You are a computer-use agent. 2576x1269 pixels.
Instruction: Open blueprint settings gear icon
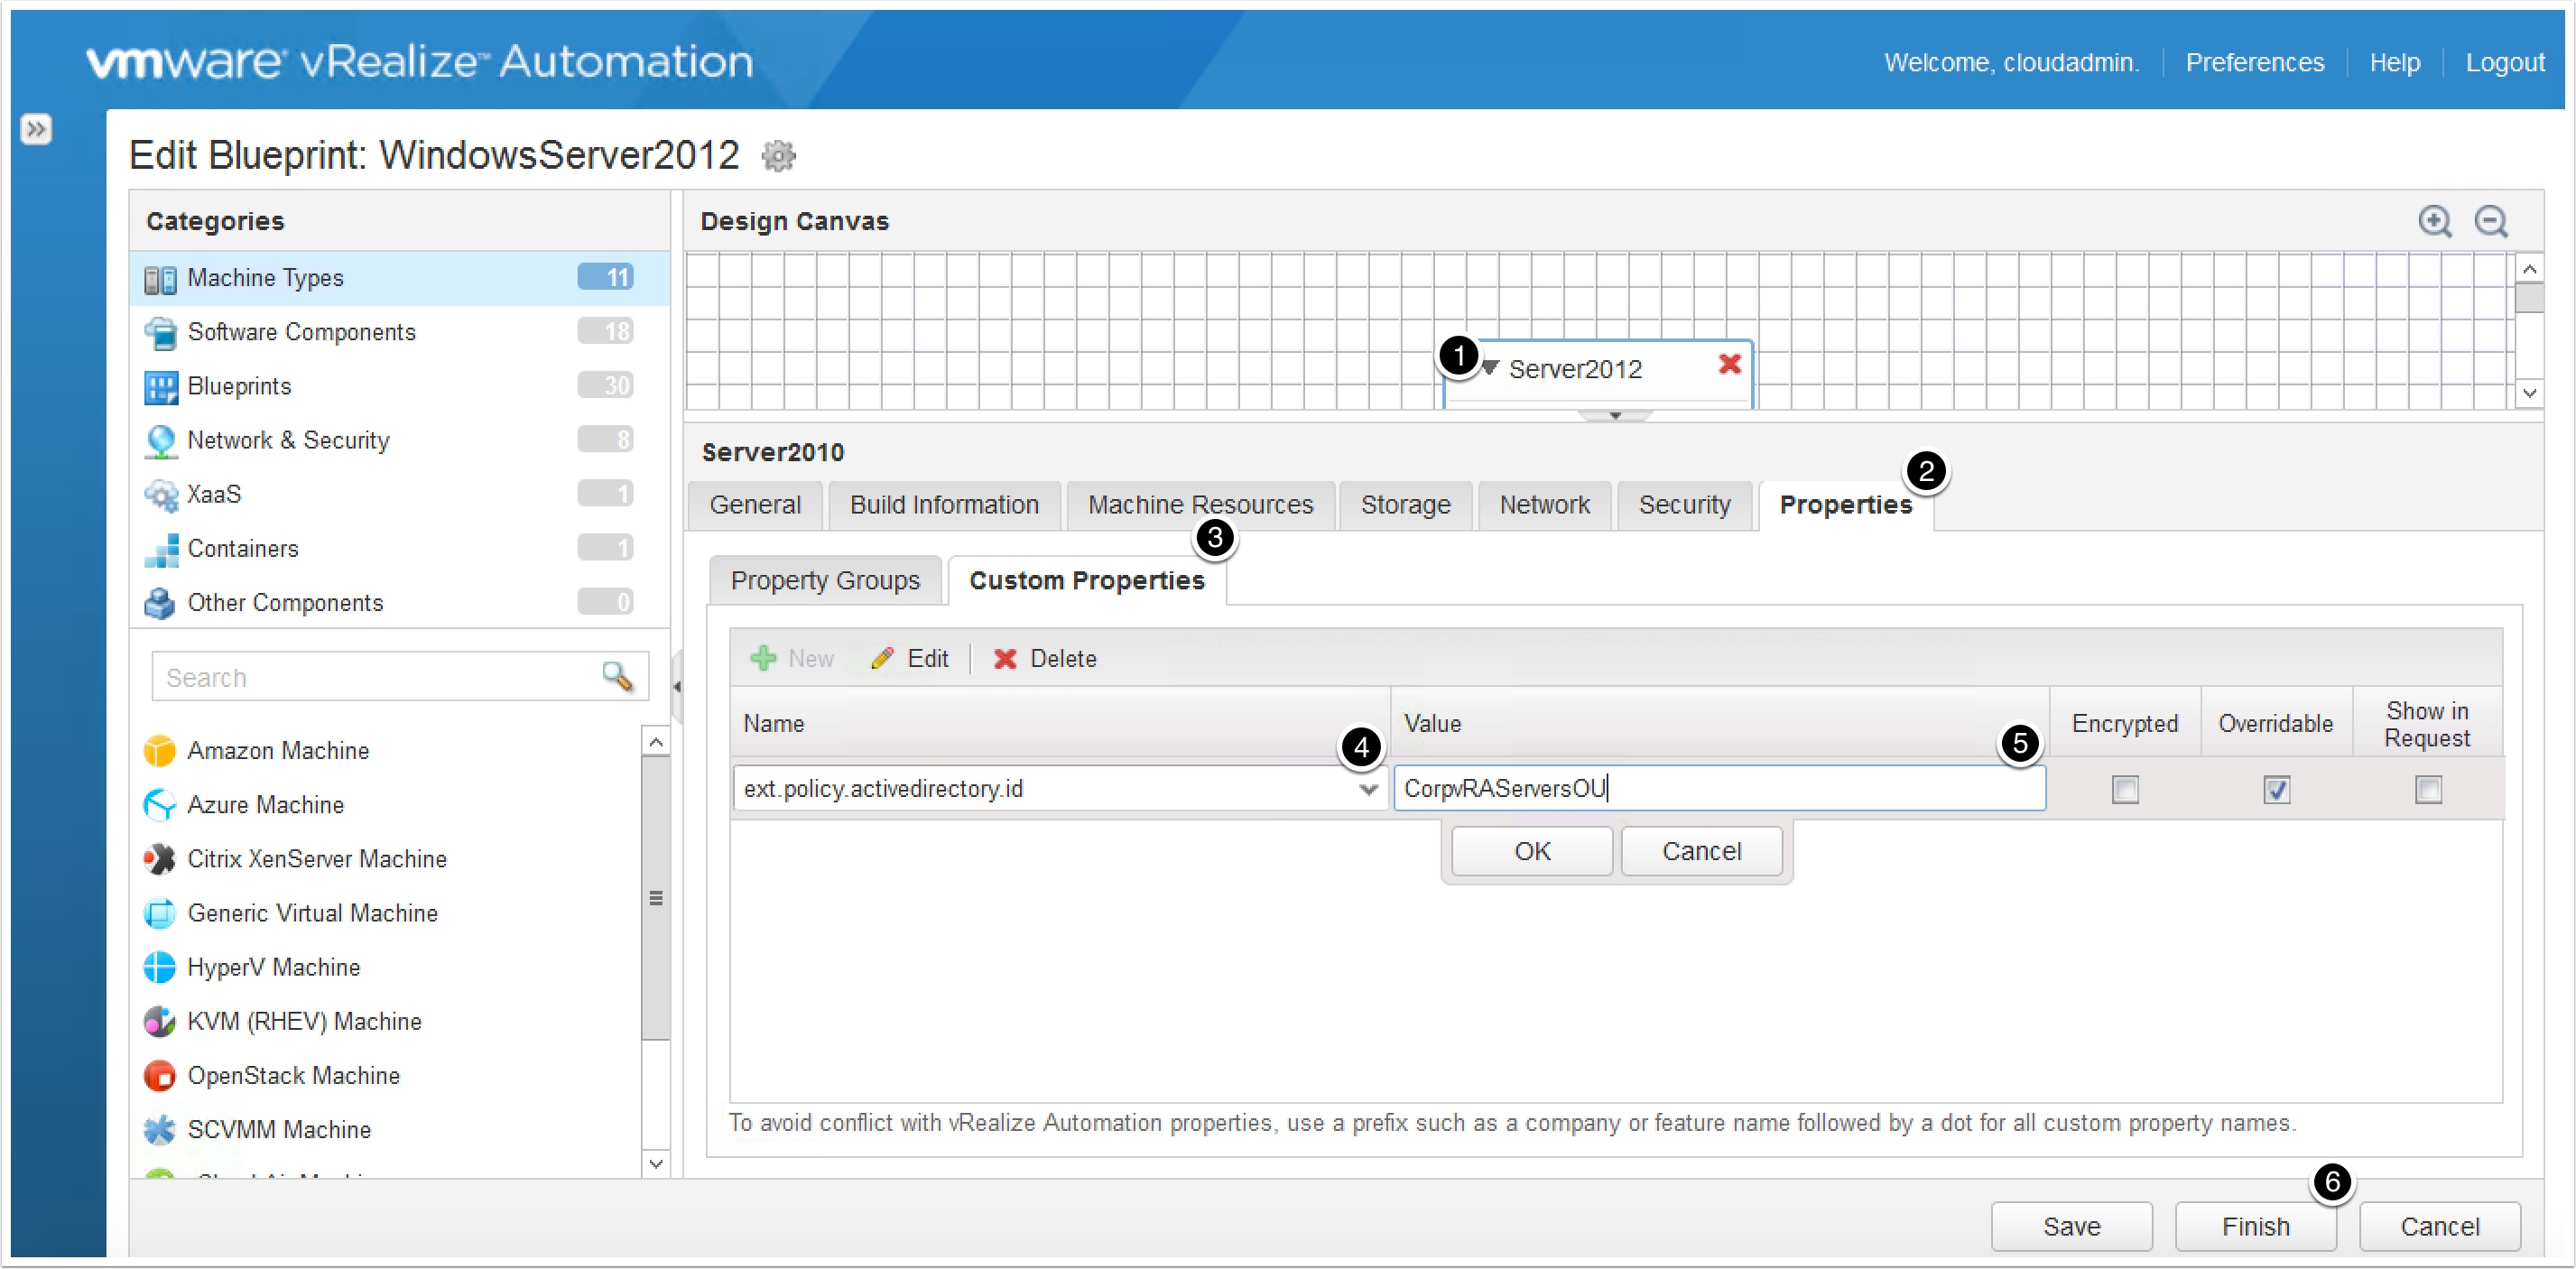coord(778,156)
